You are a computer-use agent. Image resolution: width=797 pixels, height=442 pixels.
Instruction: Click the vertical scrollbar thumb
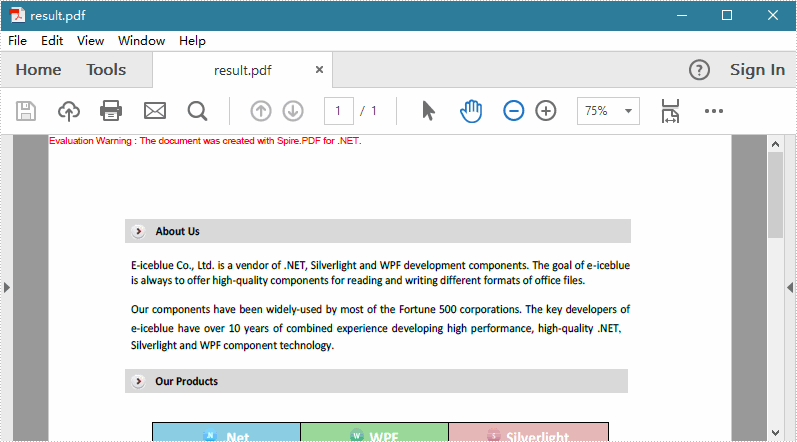click(x=775, y=195)
